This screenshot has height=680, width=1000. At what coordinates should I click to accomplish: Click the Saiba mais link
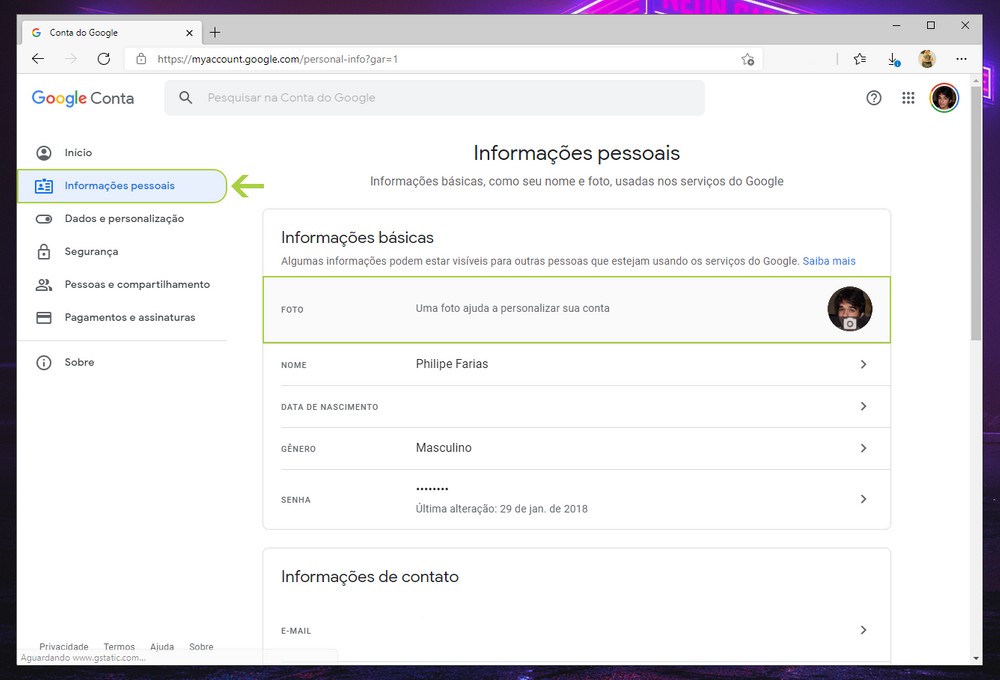click(x=829, y=261)
